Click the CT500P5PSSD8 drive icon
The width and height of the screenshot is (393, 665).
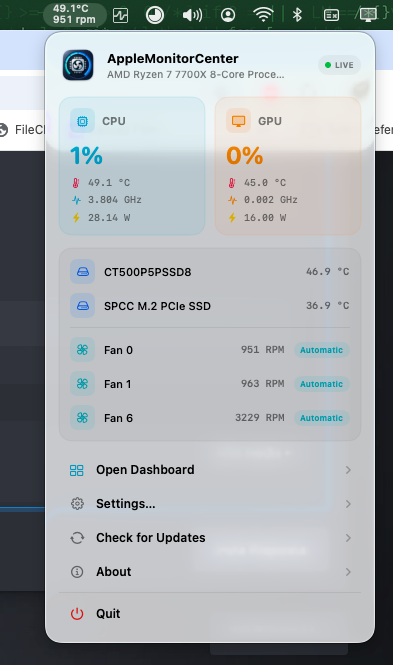(x=83, y=271)
